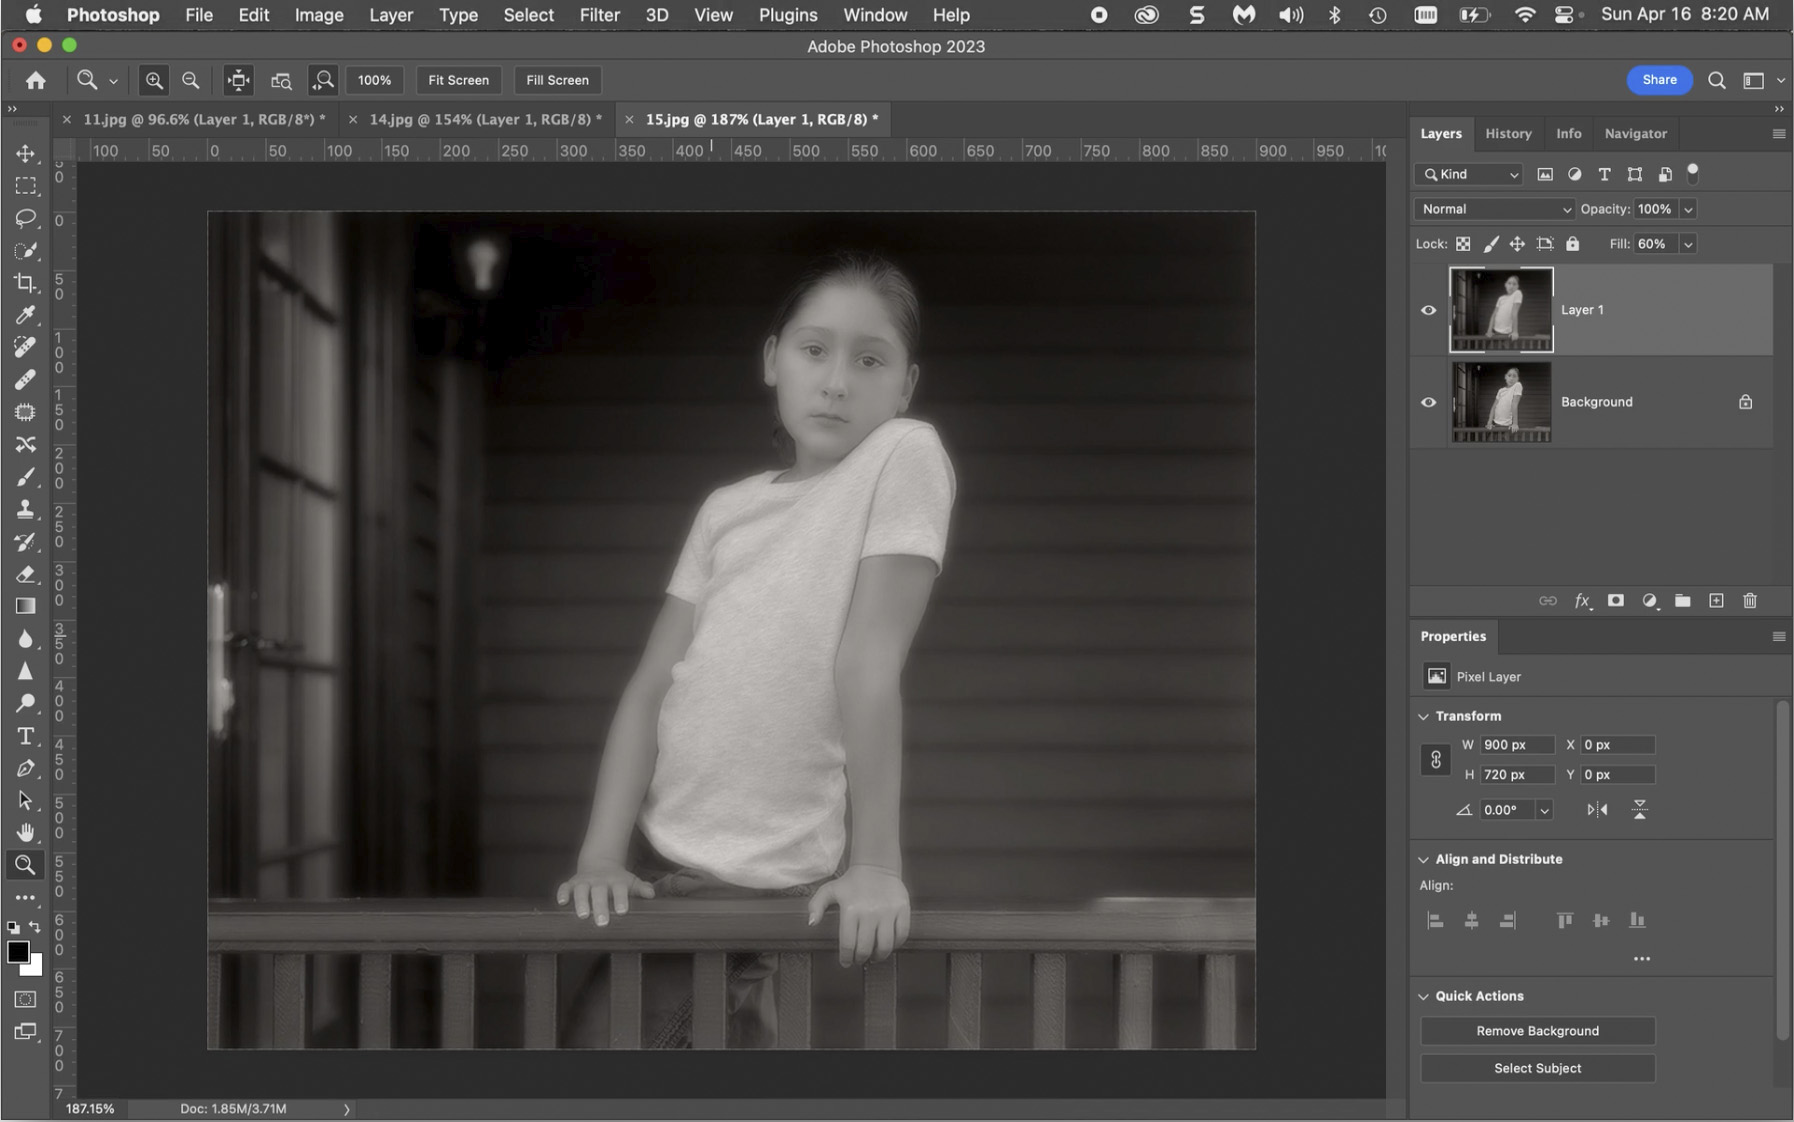The width and height of the screenshot is (1794, 1122).
Task: Collapse the Transform section in Properties
Action: 1424,716
